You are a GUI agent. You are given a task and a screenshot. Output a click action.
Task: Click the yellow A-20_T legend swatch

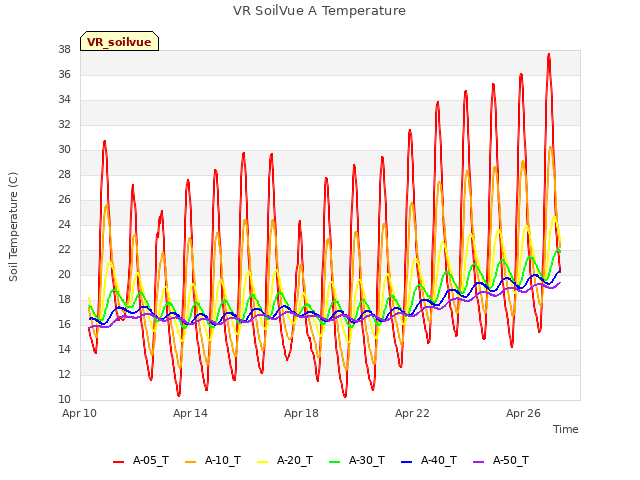pos(262,462)
